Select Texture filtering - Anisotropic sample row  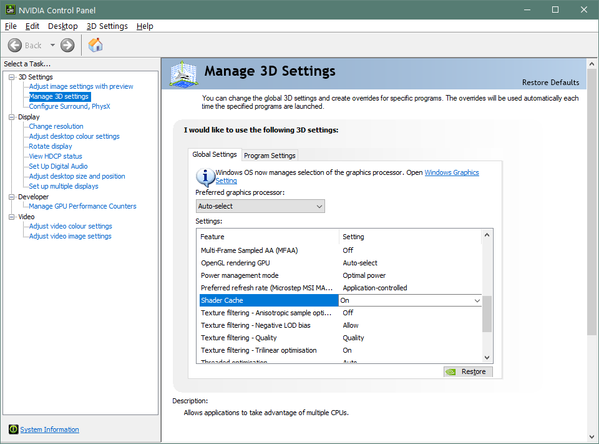point(340,313)
